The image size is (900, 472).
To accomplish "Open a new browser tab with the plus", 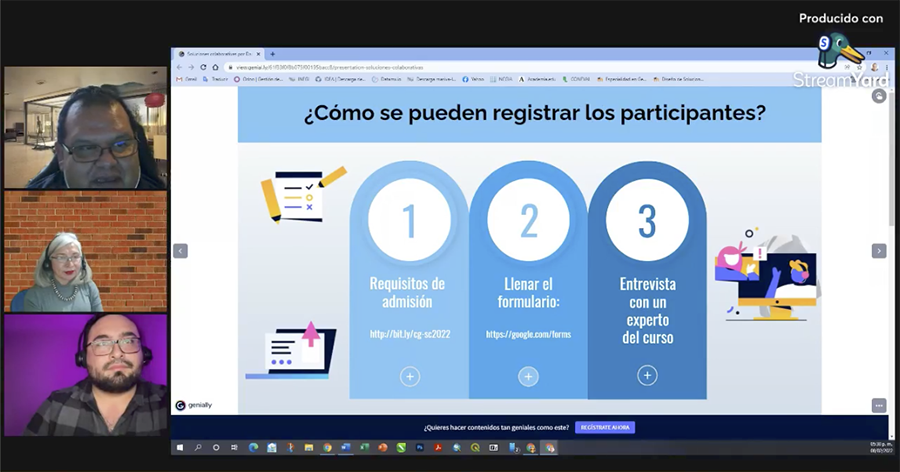I will [x=273, y=54].
